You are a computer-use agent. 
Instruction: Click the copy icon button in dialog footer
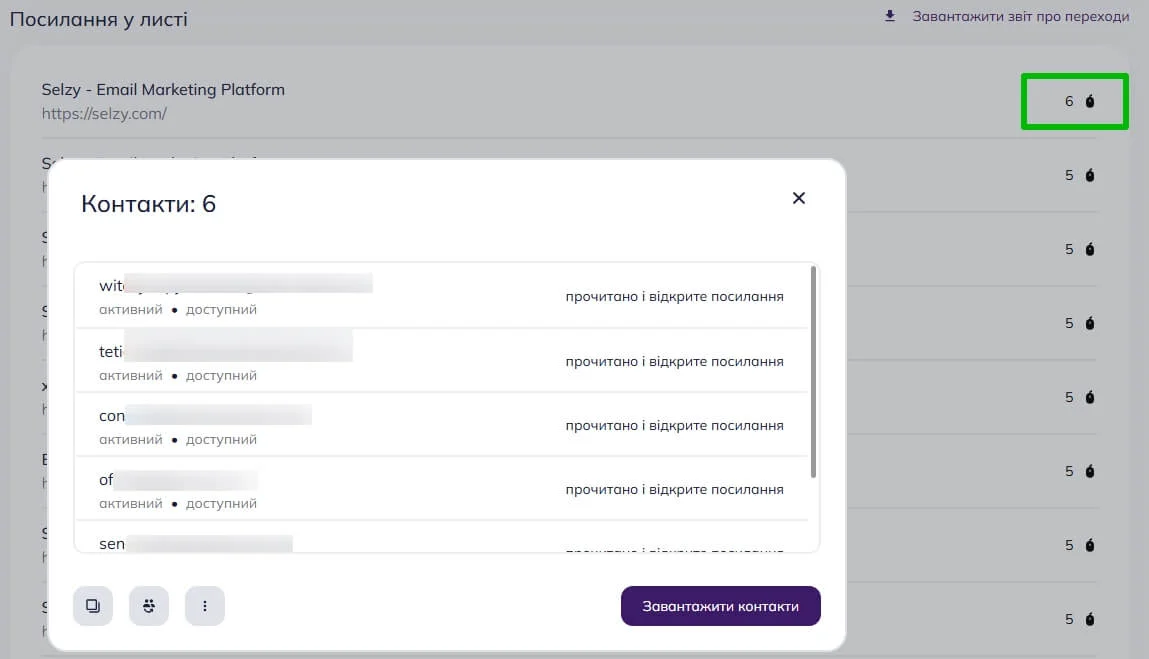pyautogui.click(x=93, y=605)
